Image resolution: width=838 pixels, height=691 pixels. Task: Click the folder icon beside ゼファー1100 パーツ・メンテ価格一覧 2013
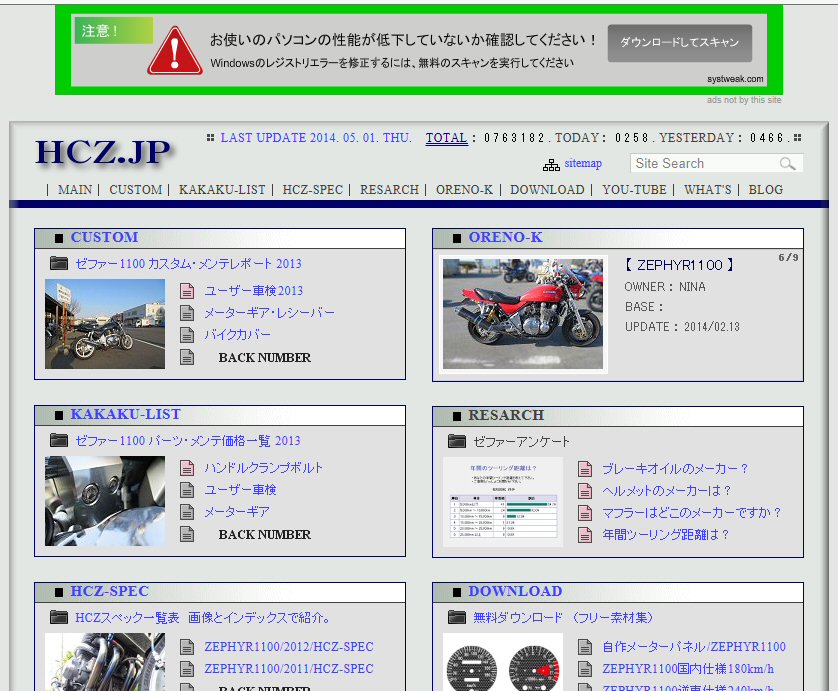coord(59,440)
